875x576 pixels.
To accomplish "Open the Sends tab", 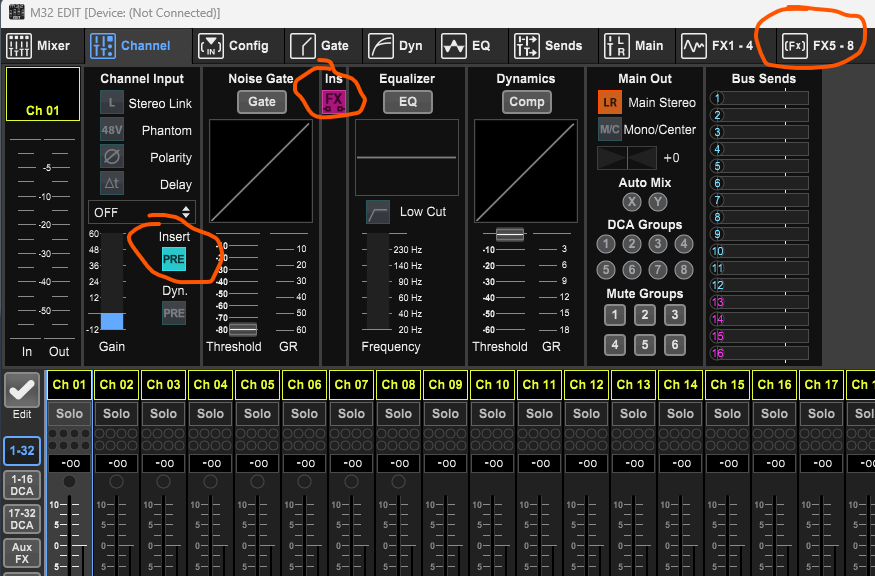I will pyautogui.click(x=548, y=45).
